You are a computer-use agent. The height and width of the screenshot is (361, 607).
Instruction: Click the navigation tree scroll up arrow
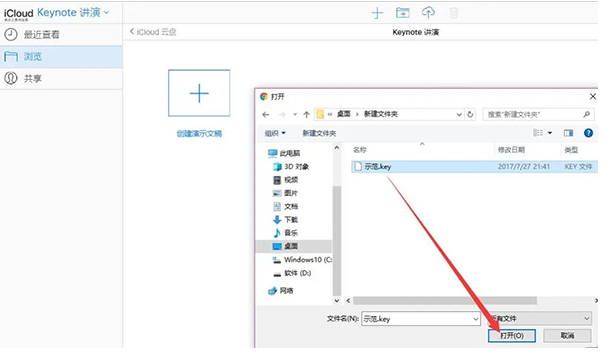coord(336,148)
